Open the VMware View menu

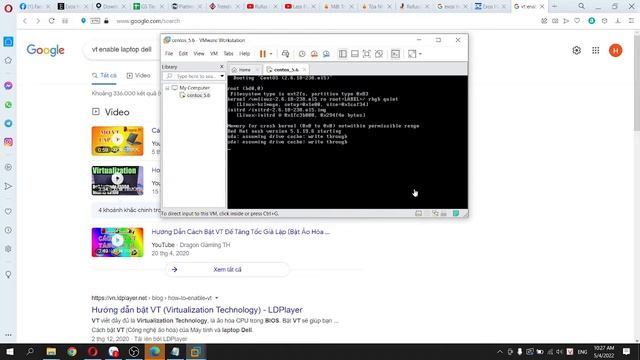(199, 54)
